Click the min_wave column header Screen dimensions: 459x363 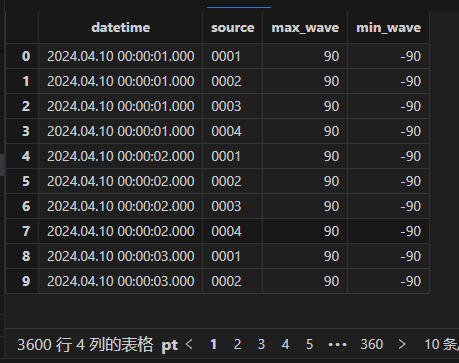tap(388, 27)
